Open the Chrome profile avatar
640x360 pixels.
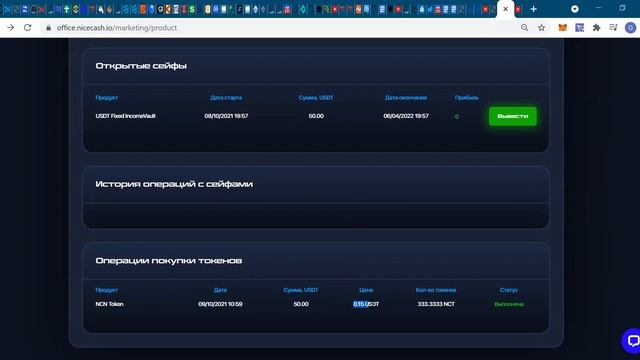630,28
